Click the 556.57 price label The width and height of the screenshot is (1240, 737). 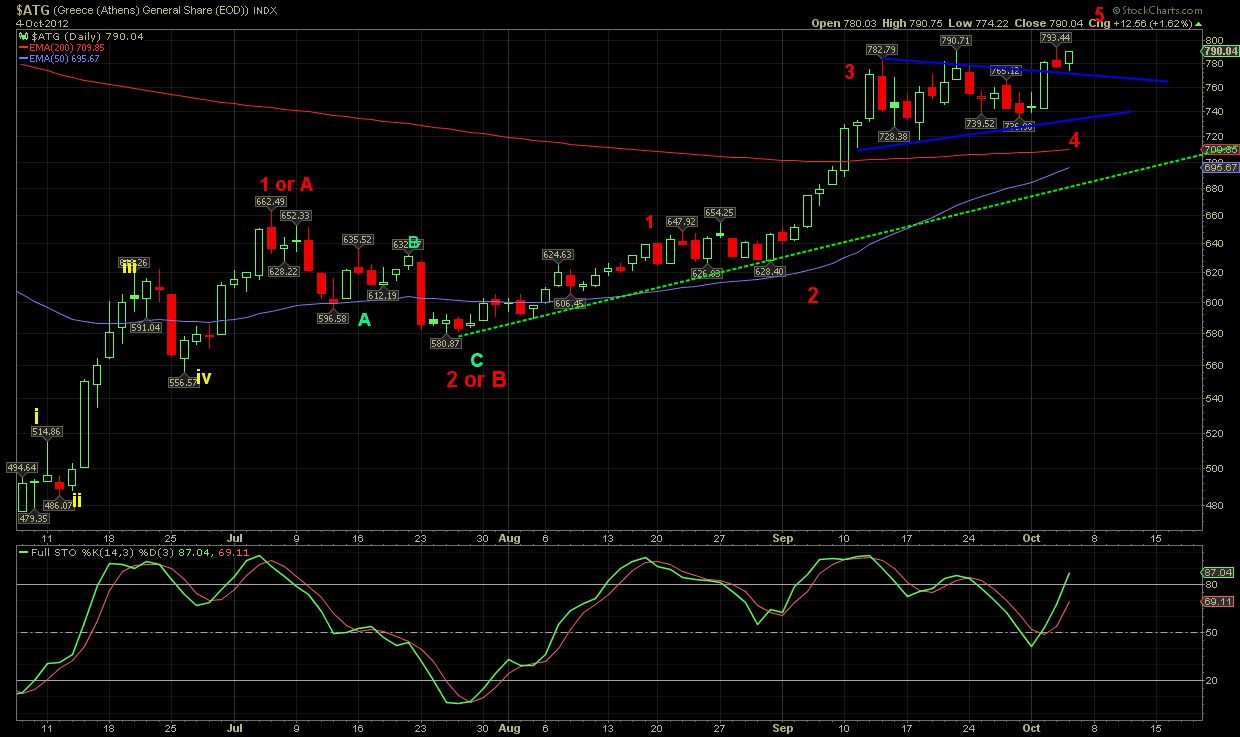pos(184,383)
